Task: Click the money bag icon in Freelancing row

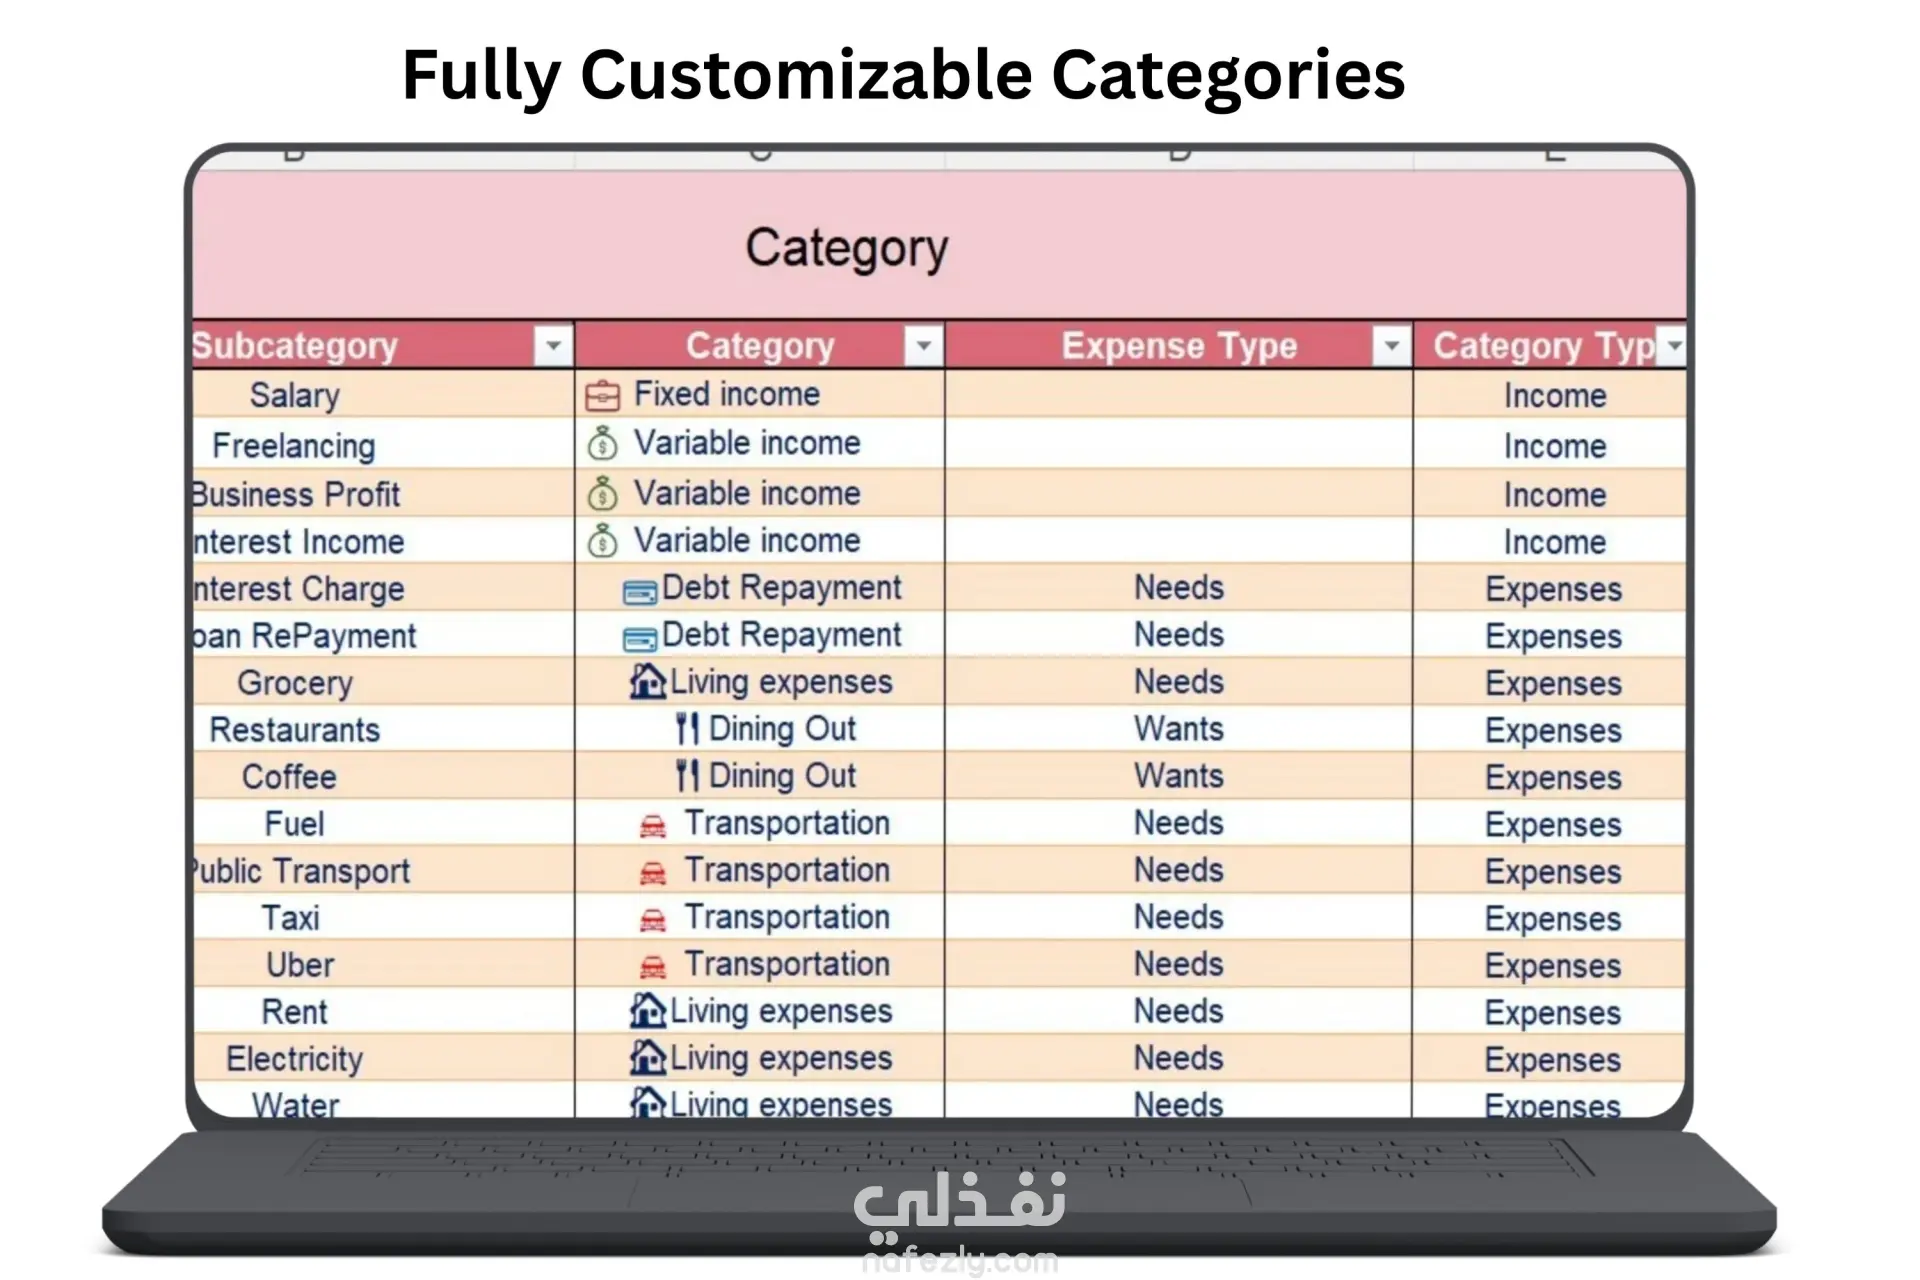Action: (602, 443)
